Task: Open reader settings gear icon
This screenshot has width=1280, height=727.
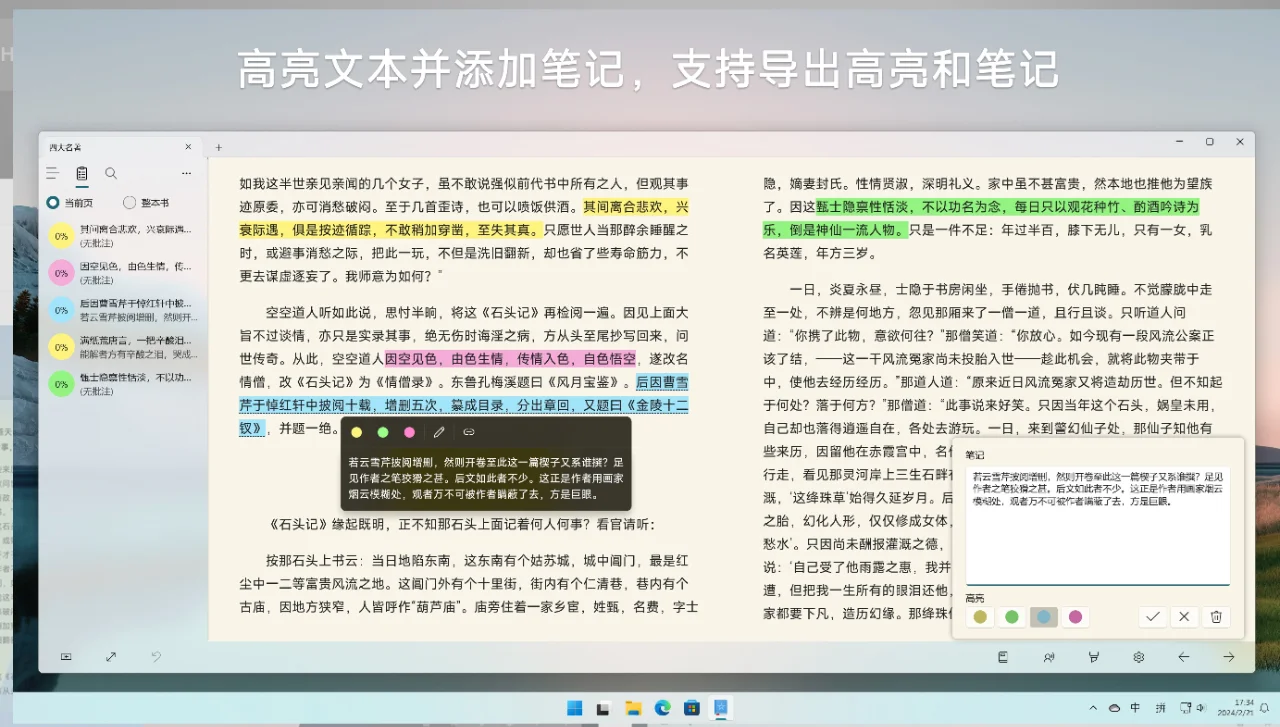Action: [x=1138, y=657]
